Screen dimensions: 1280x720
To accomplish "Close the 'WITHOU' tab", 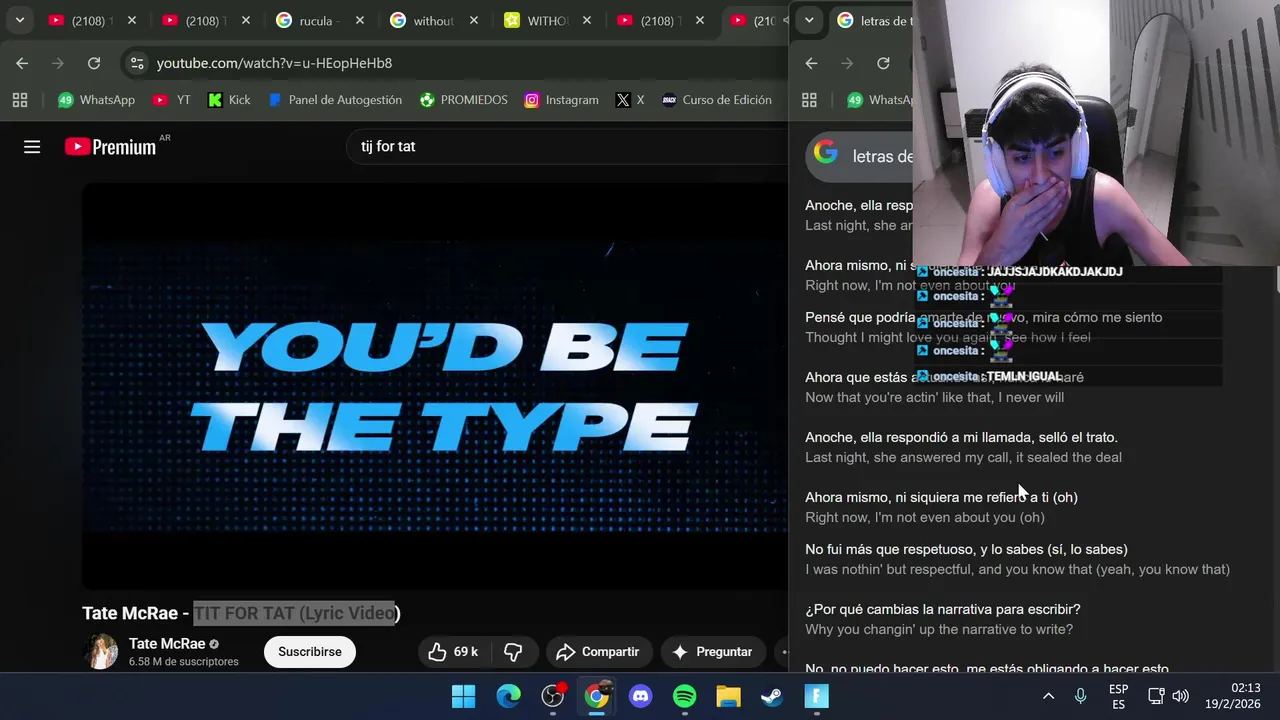I will point(588,20).
